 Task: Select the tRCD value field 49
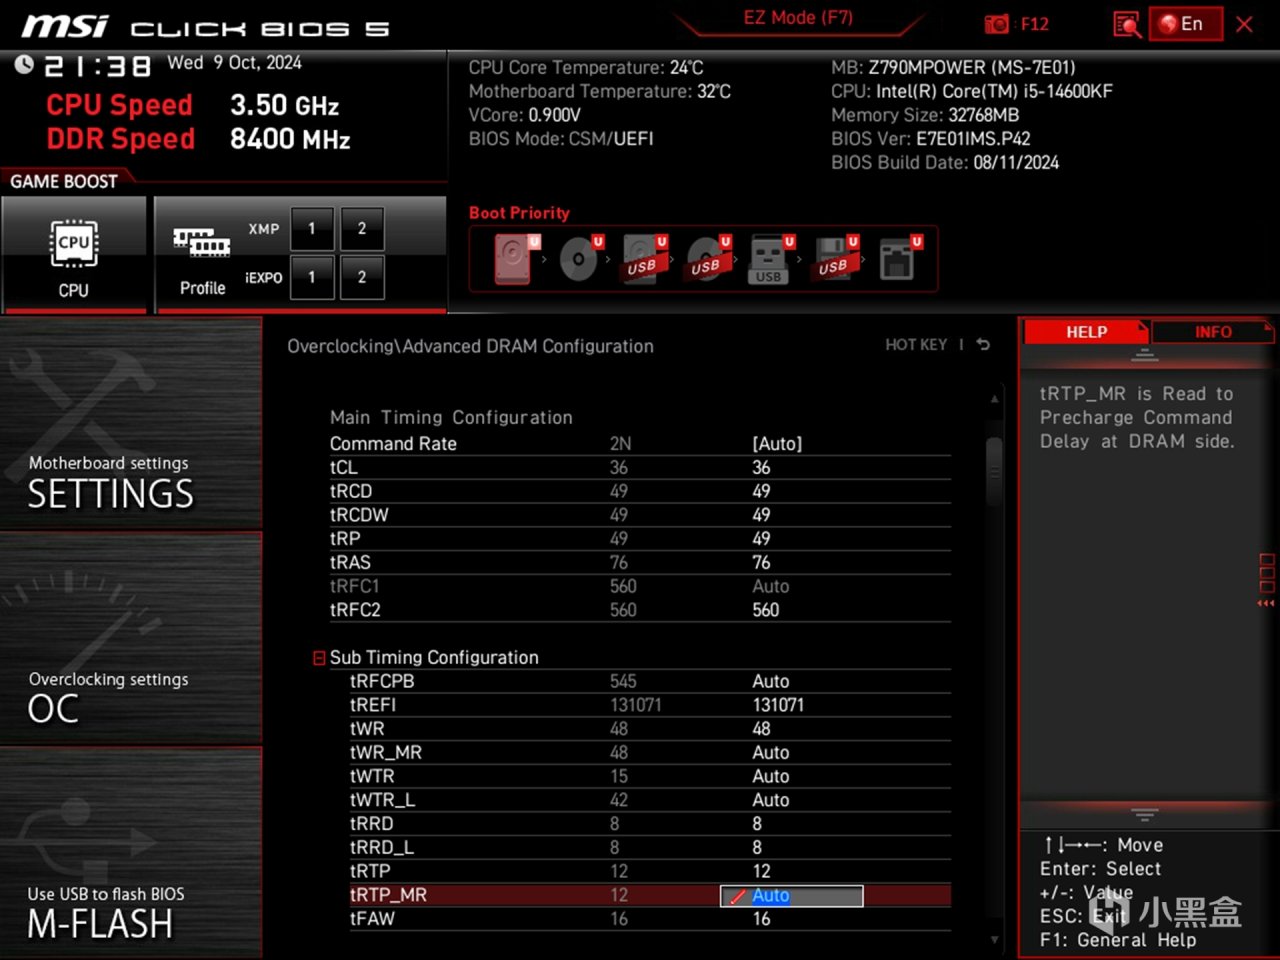point(761,492)
